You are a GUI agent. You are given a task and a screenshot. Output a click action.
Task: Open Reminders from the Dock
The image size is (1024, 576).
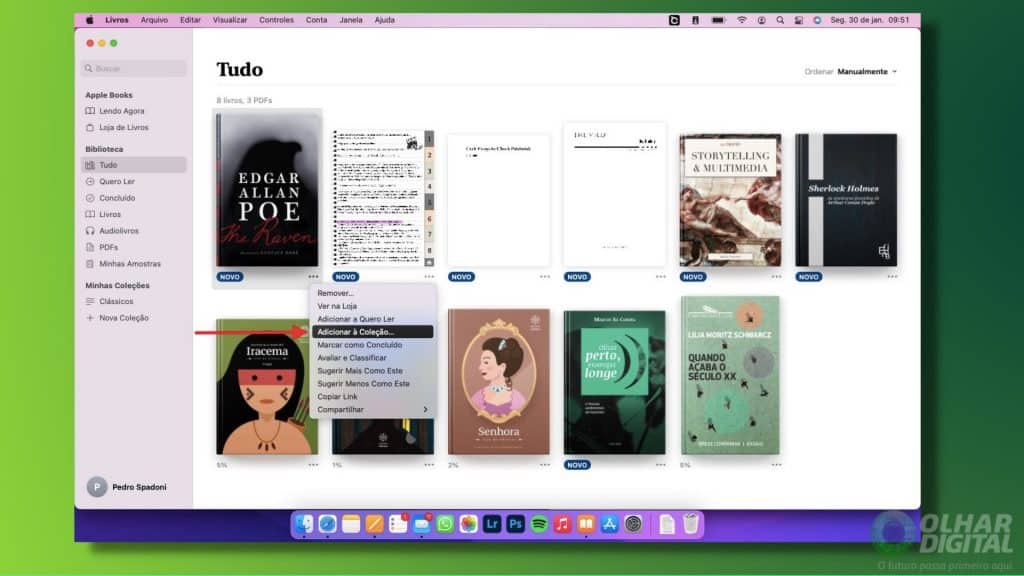click(x=398, y=524)
